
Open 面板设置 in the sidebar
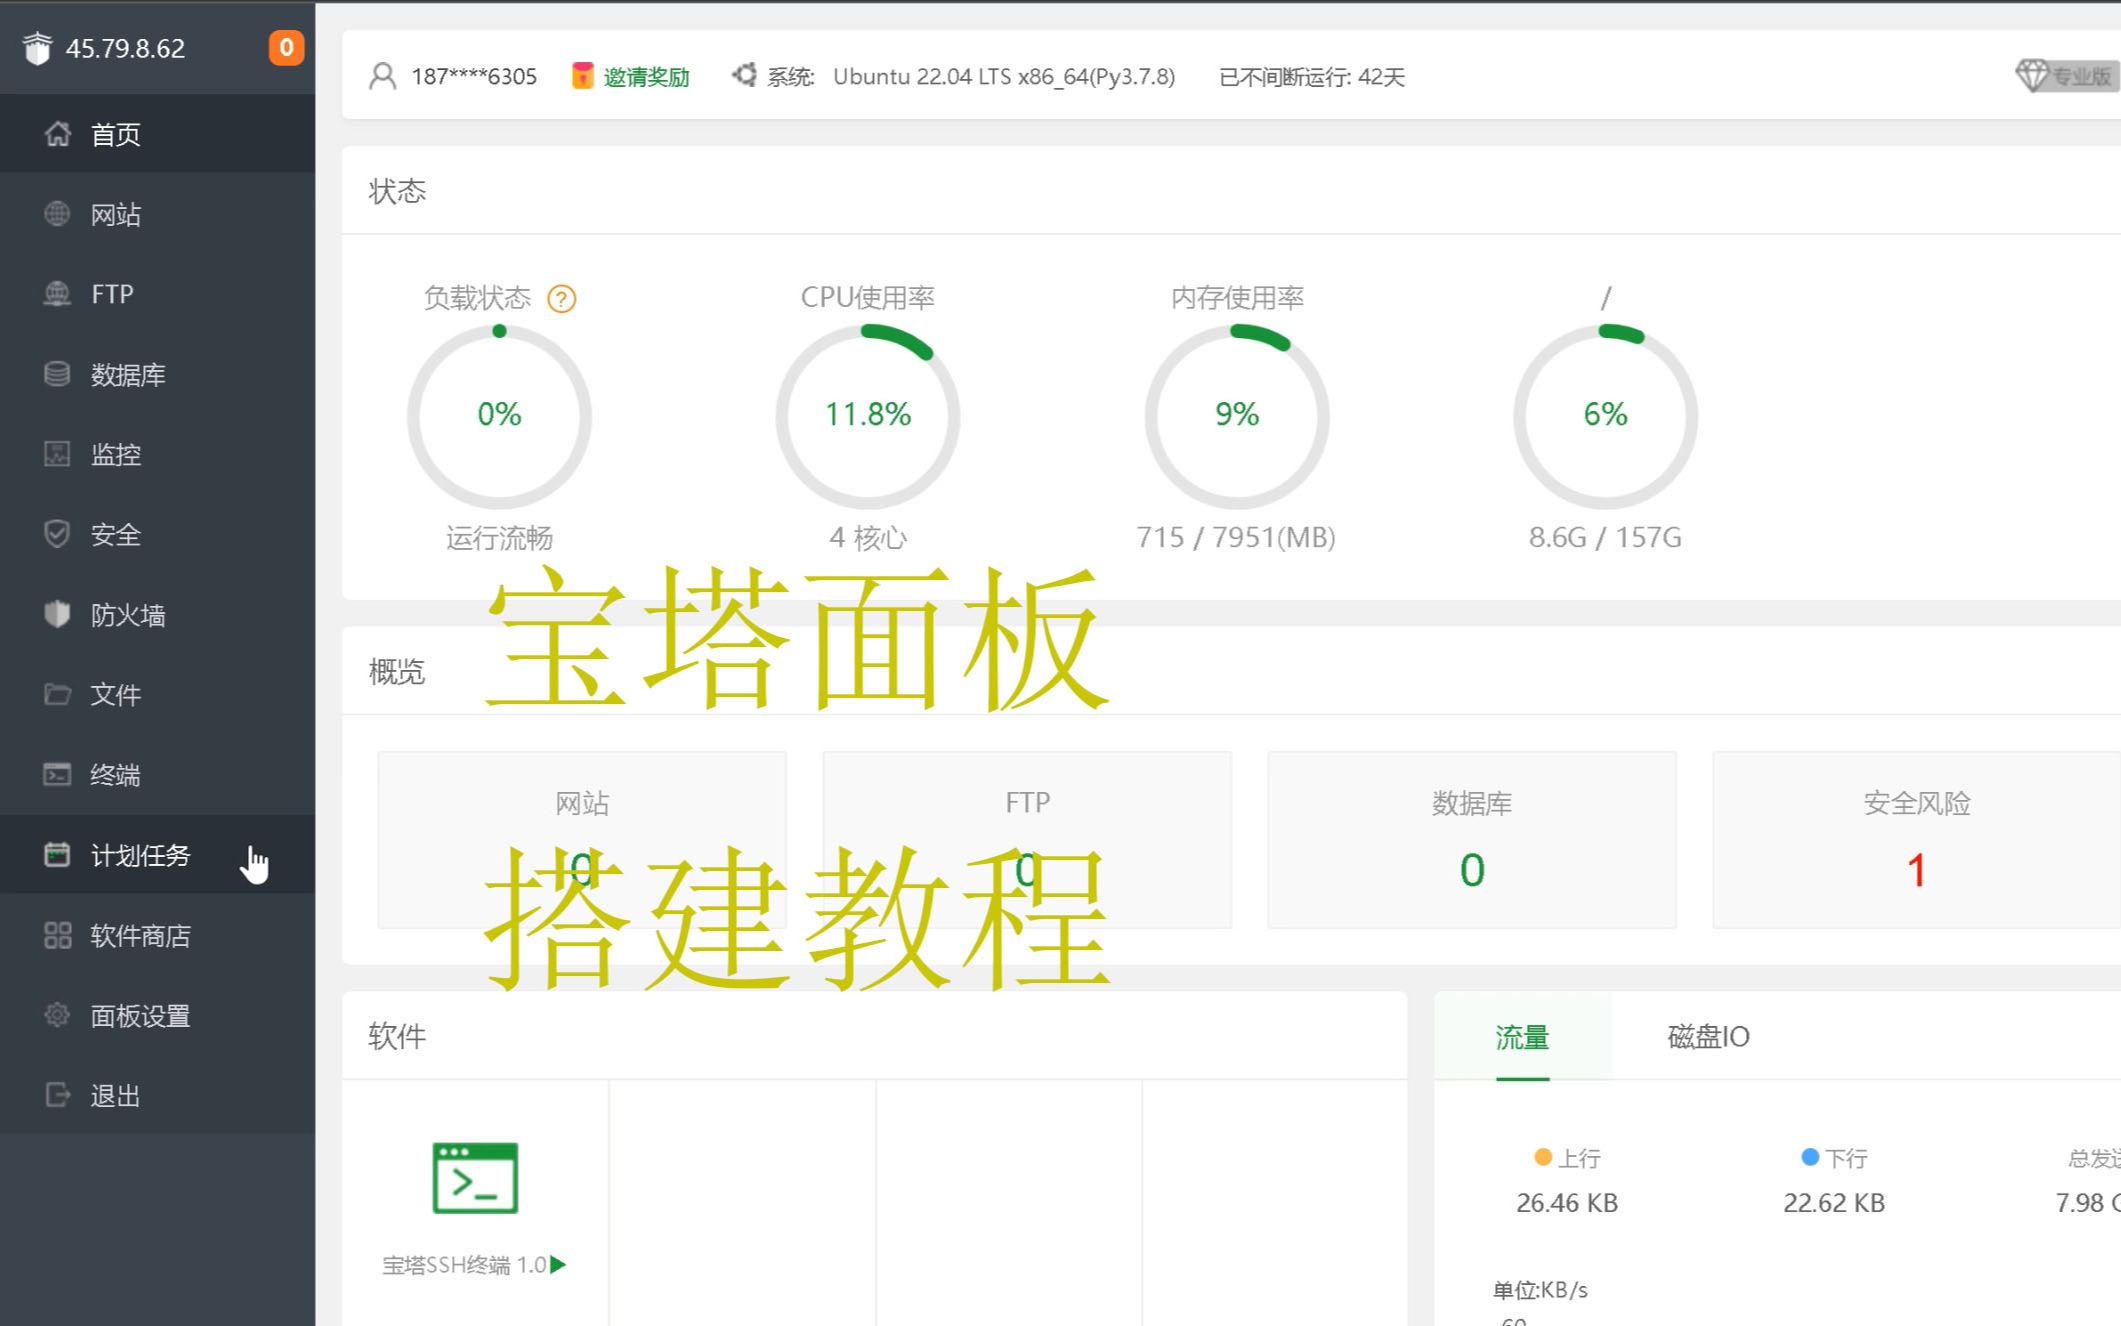(157, 1015)
